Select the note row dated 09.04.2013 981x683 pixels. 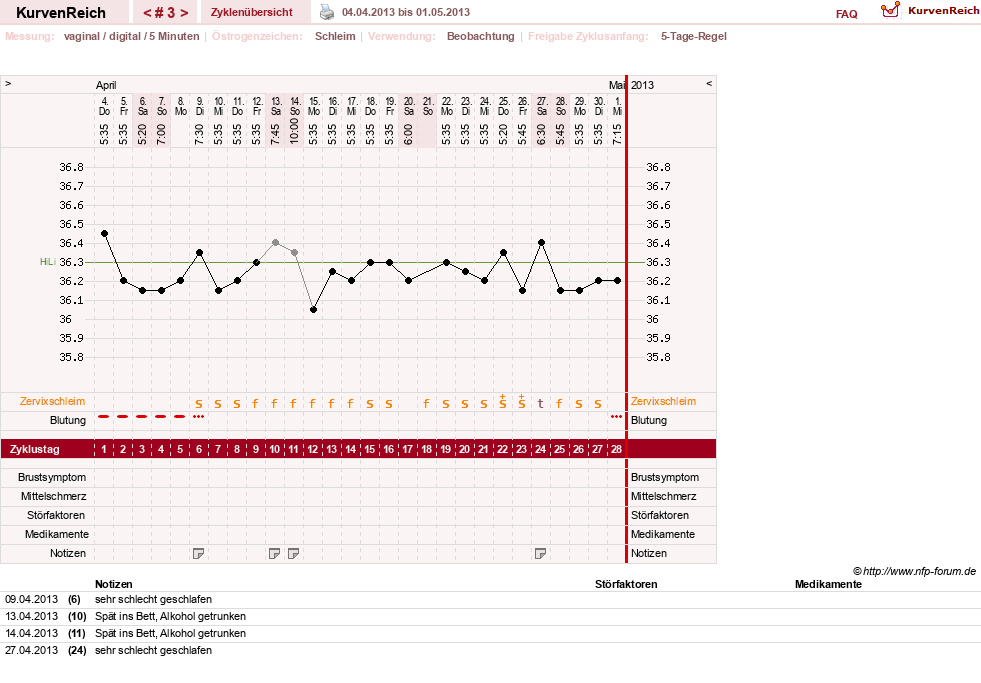point(490,599)
